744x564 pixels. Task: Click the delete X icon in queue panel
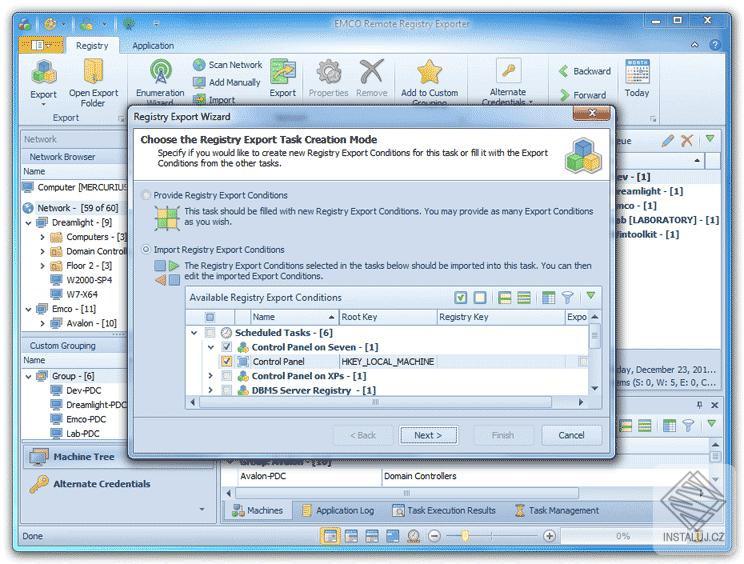point(687,140)
